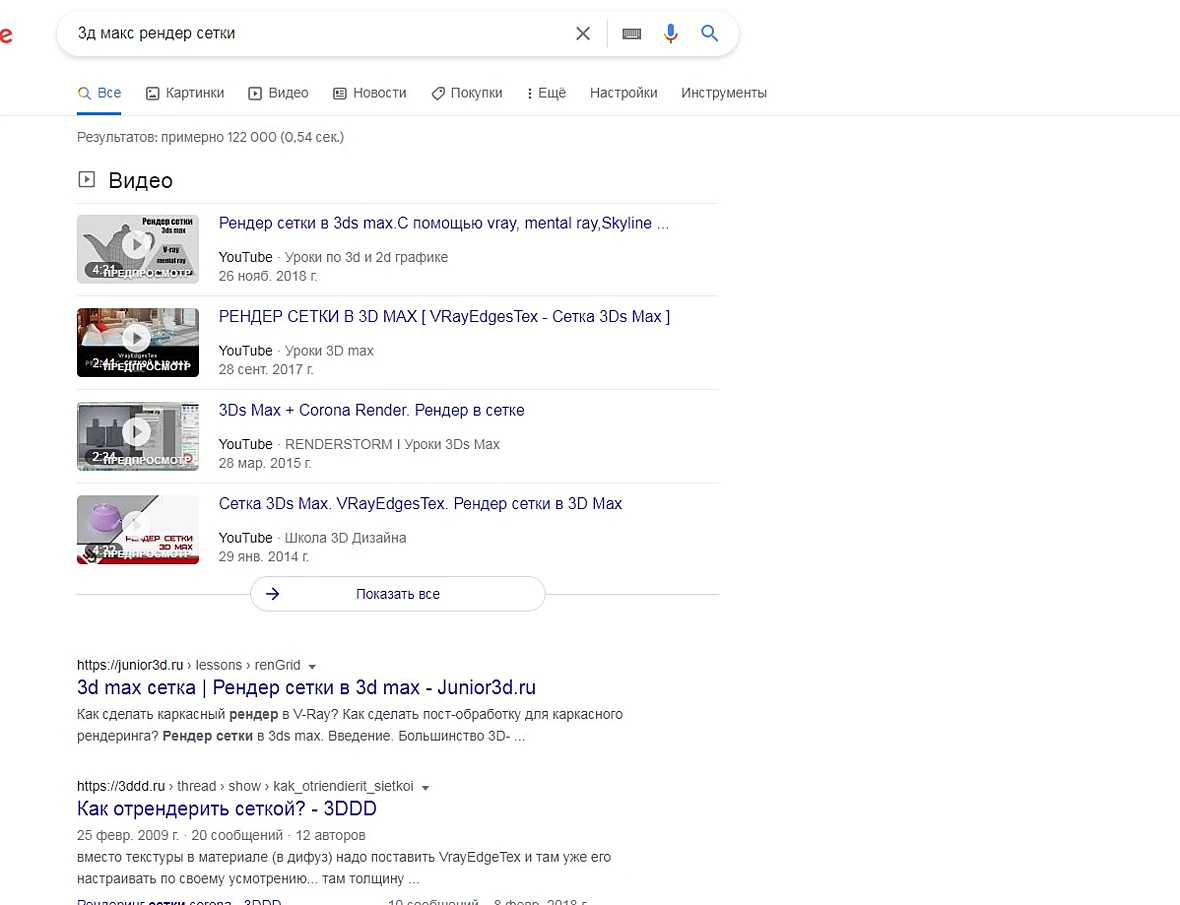The width and height of the screenshot is (1180, 905).
Task: Open Инструменты search tools
Action: click(x=724, y=93)
